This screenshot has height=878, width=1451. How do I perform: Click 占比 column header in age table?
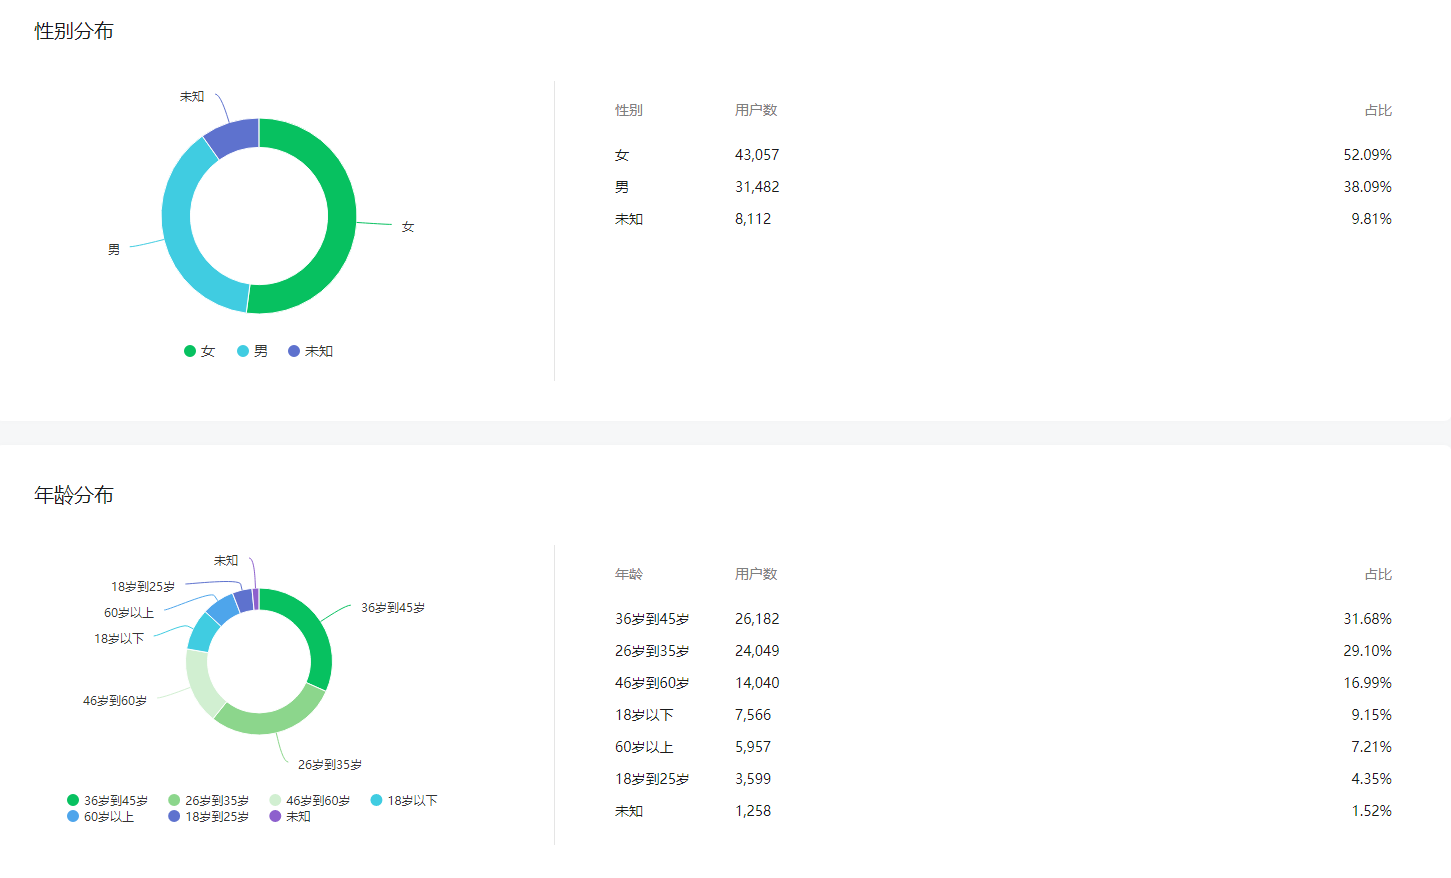pyautogui.click(x=1377, y=574)
